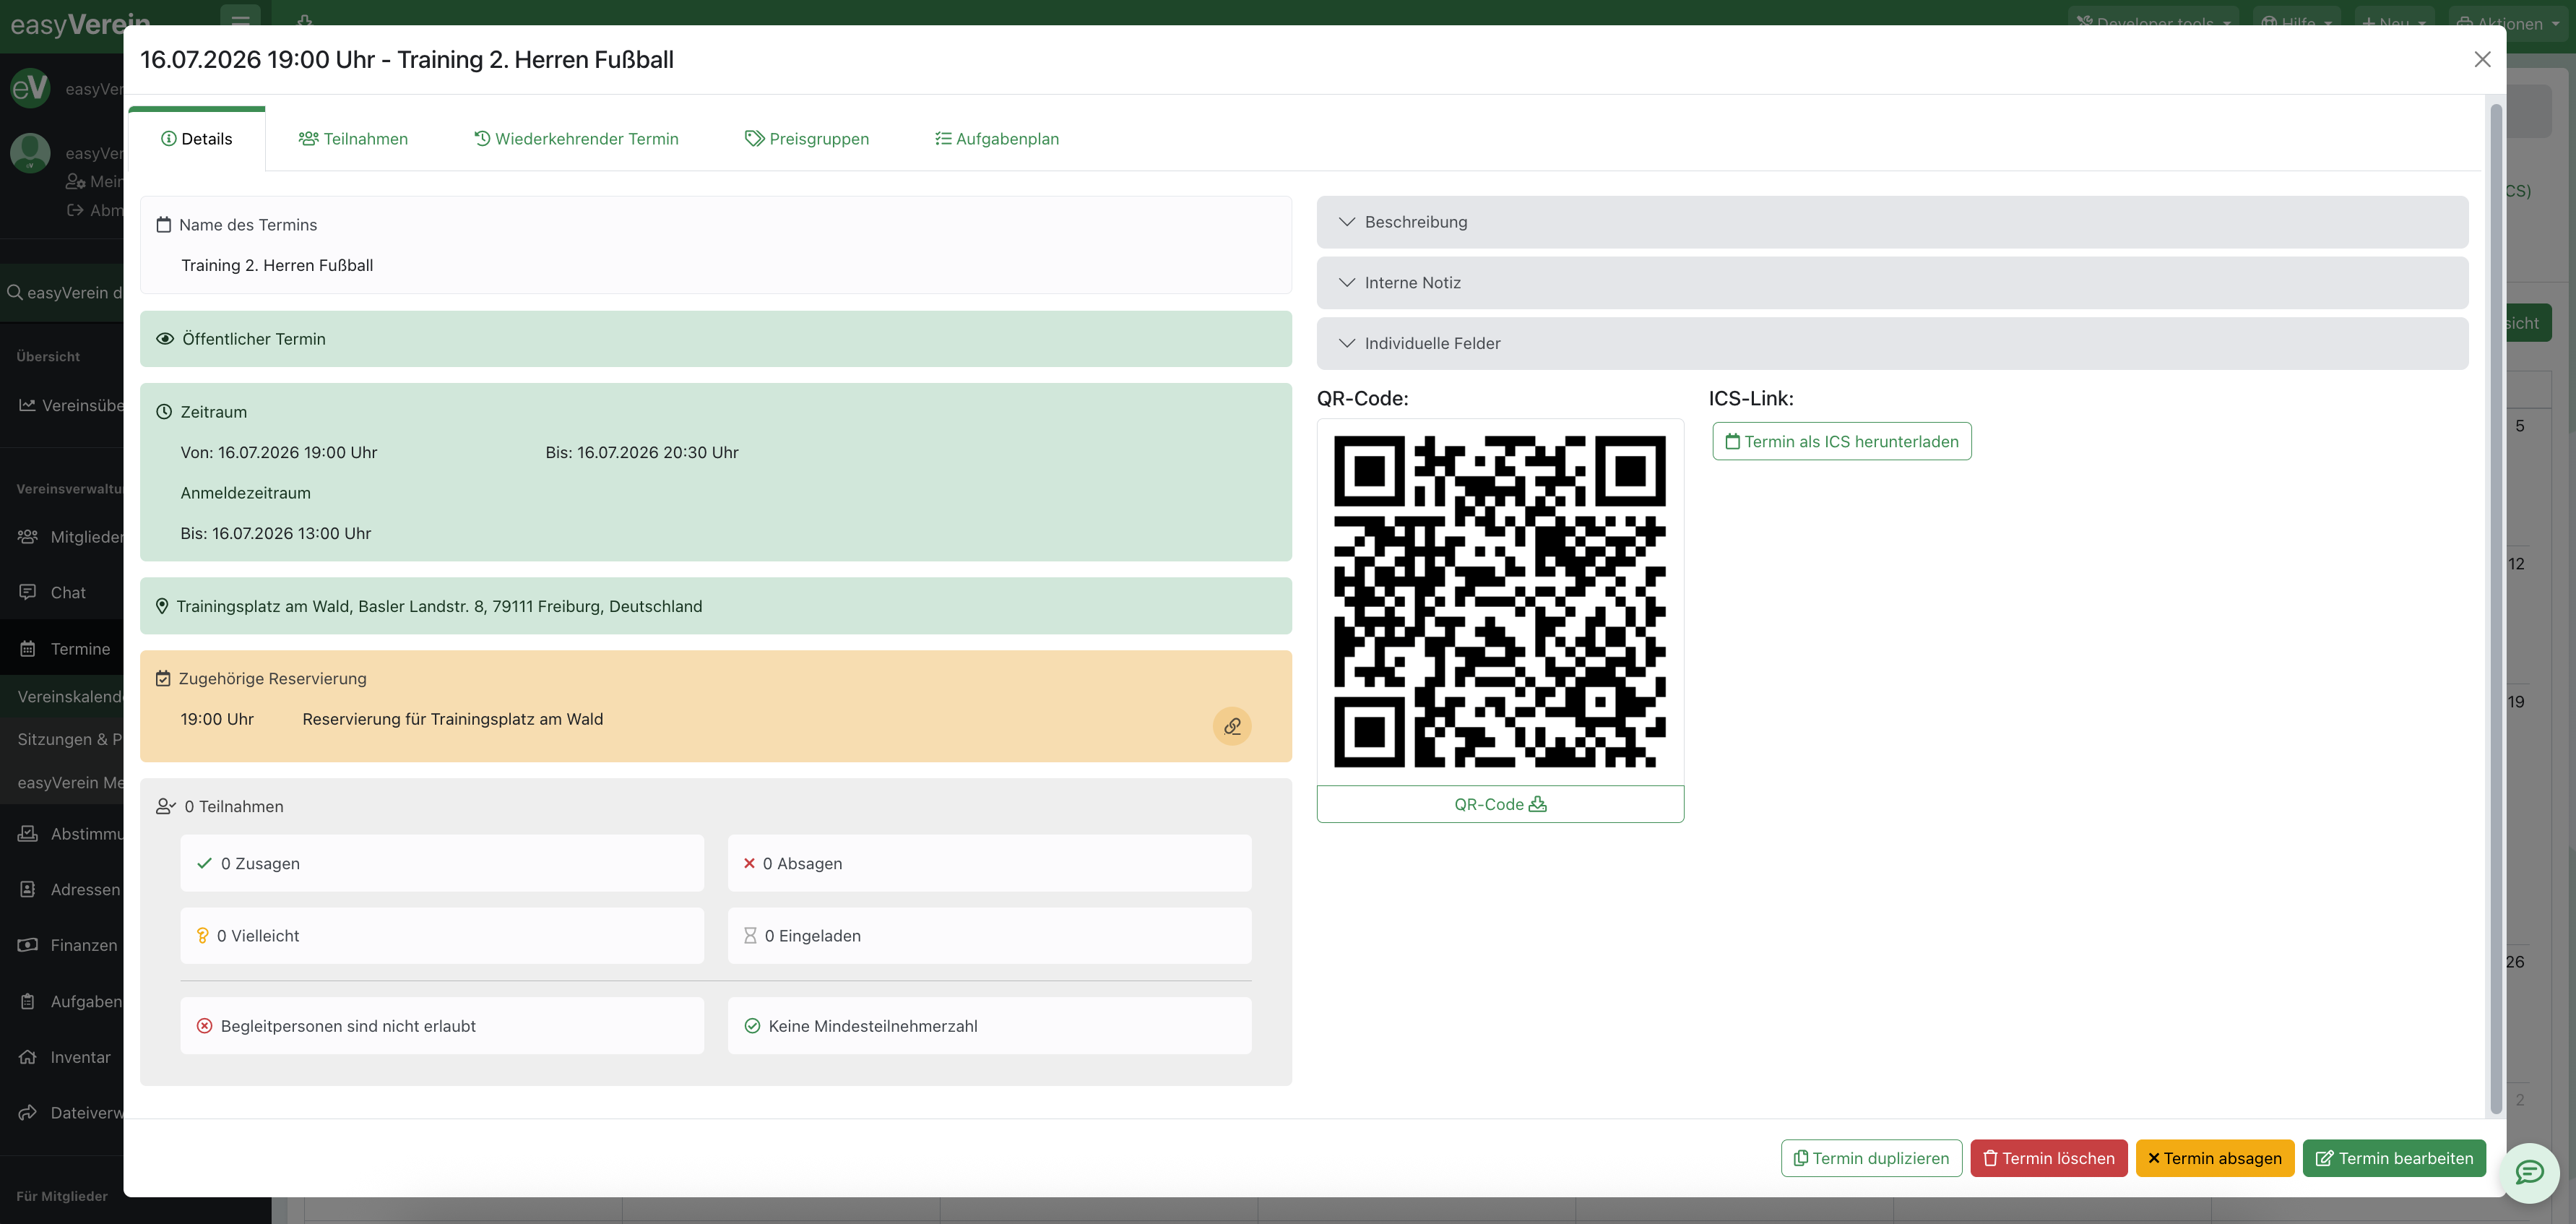Viewport: 2576px width, 1224px height.
Task: Click the Reservierung für Trainingsplatz am Wald text
Action: point(453,719)
